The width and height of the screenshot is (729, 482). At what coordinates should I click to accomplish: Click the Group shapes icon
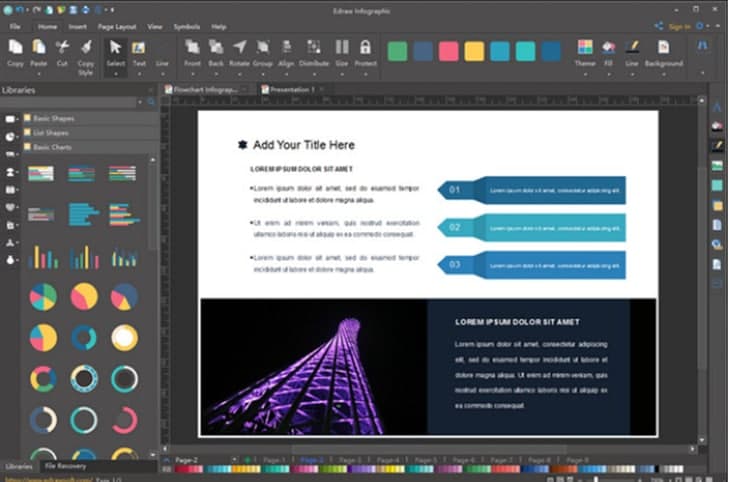[263, 47]
